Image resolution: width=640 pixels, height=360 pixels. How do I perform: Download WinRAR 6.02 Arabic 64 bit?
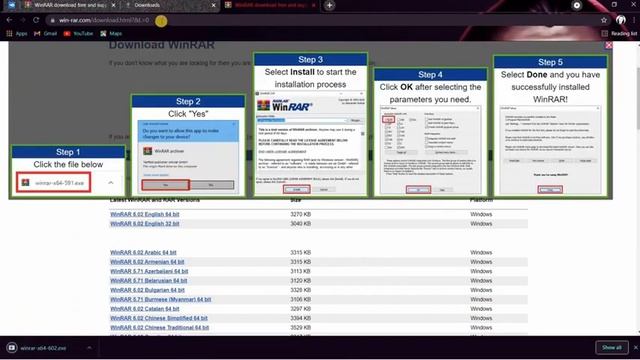click(143, 253)
